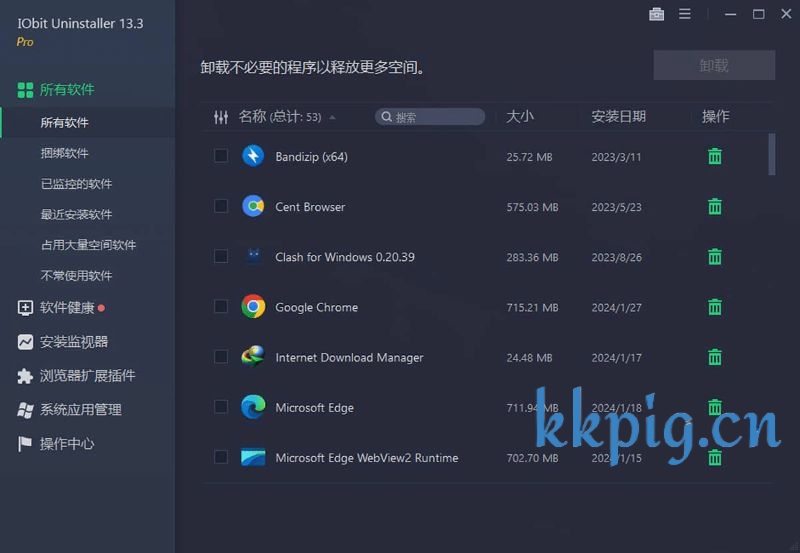Click the 软件健康 medical-plus icon
Image resolution: width=800 pixels, height=553 pixels.
(x=25, y=308)
